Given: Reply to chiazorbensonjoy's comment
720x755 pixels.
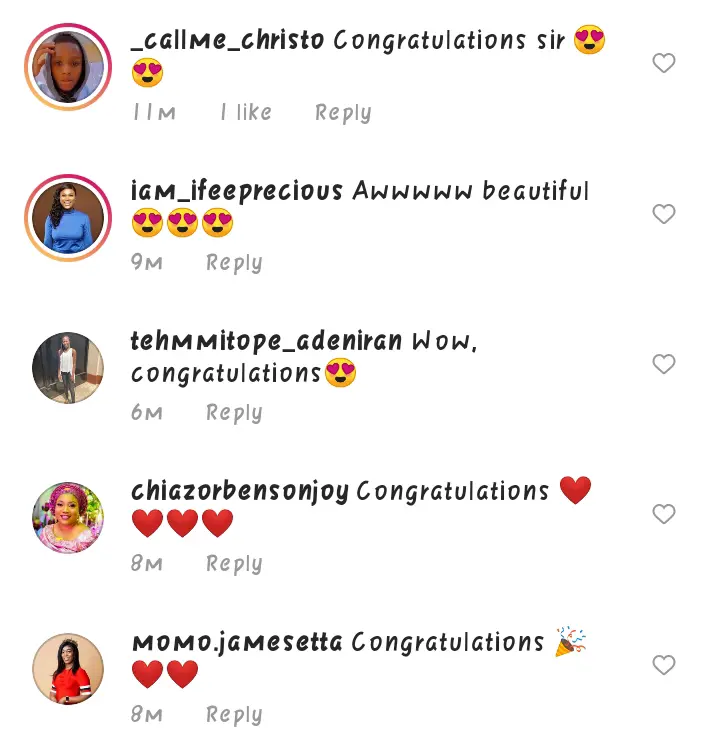Looking at the screenshot, I should (234, 564).
